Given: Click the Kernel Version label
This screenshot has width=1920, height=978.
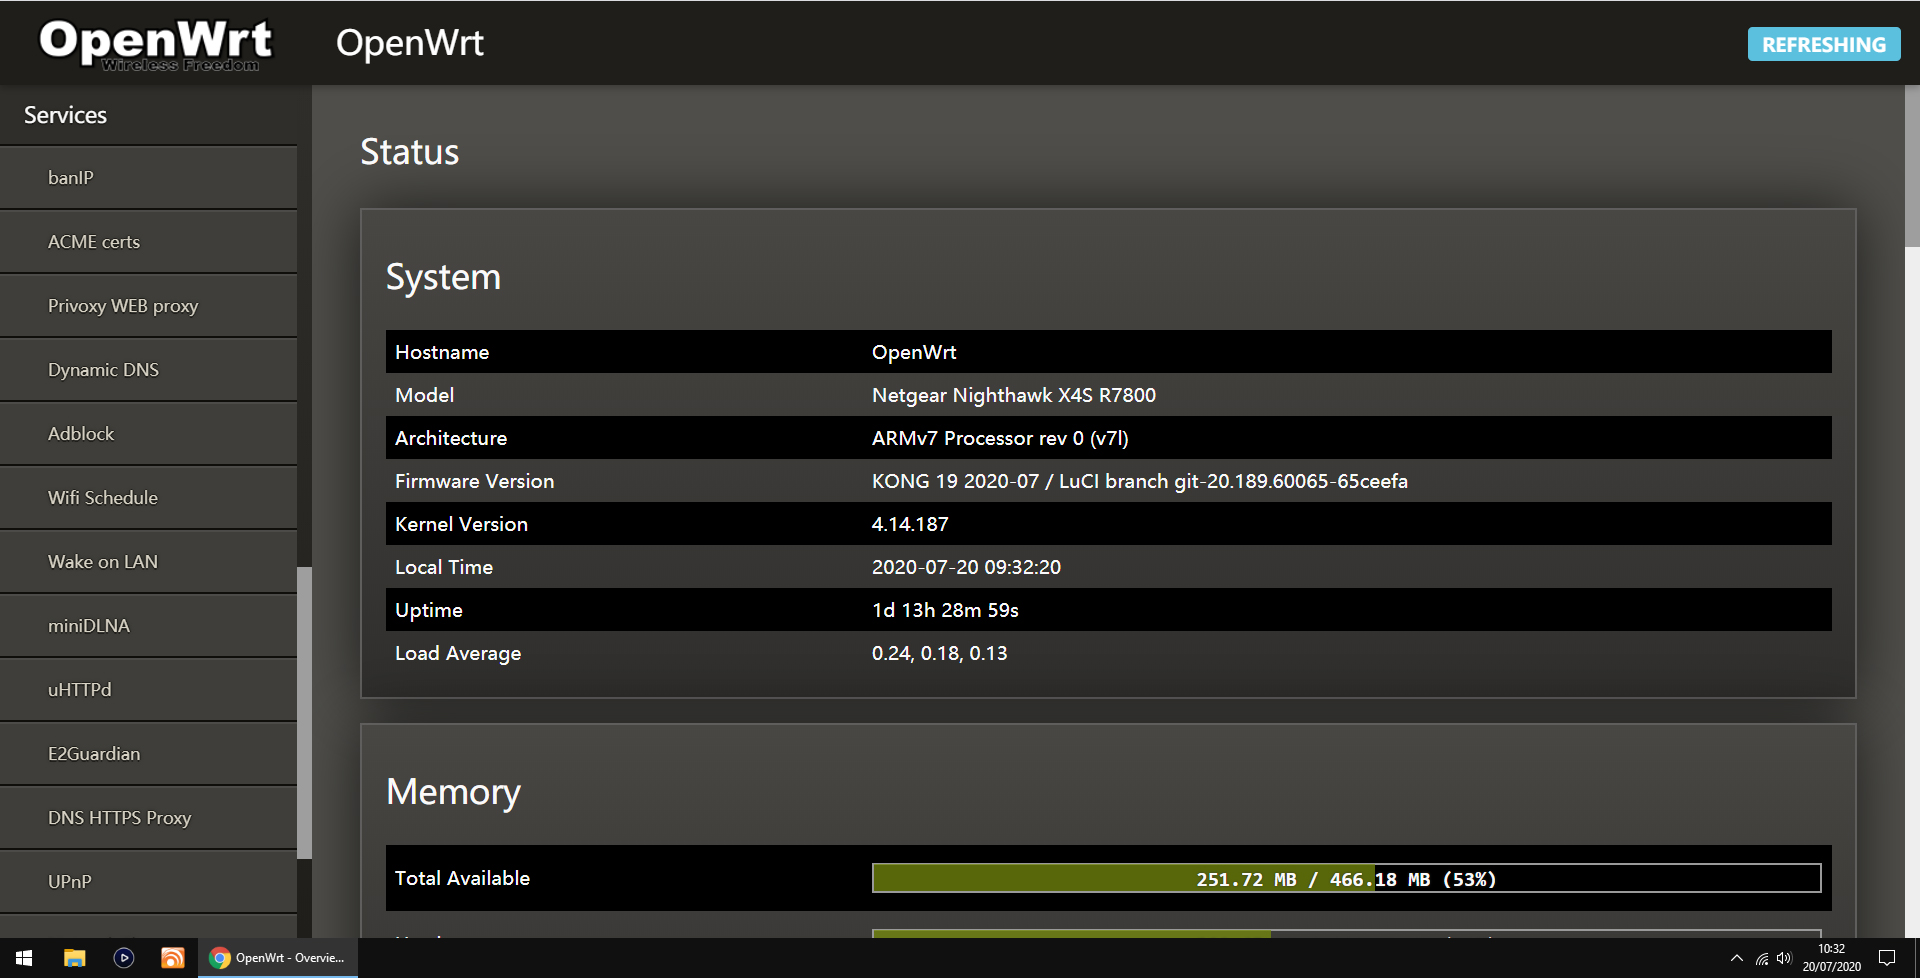Looking at the screenshot, I should [461, 524].
